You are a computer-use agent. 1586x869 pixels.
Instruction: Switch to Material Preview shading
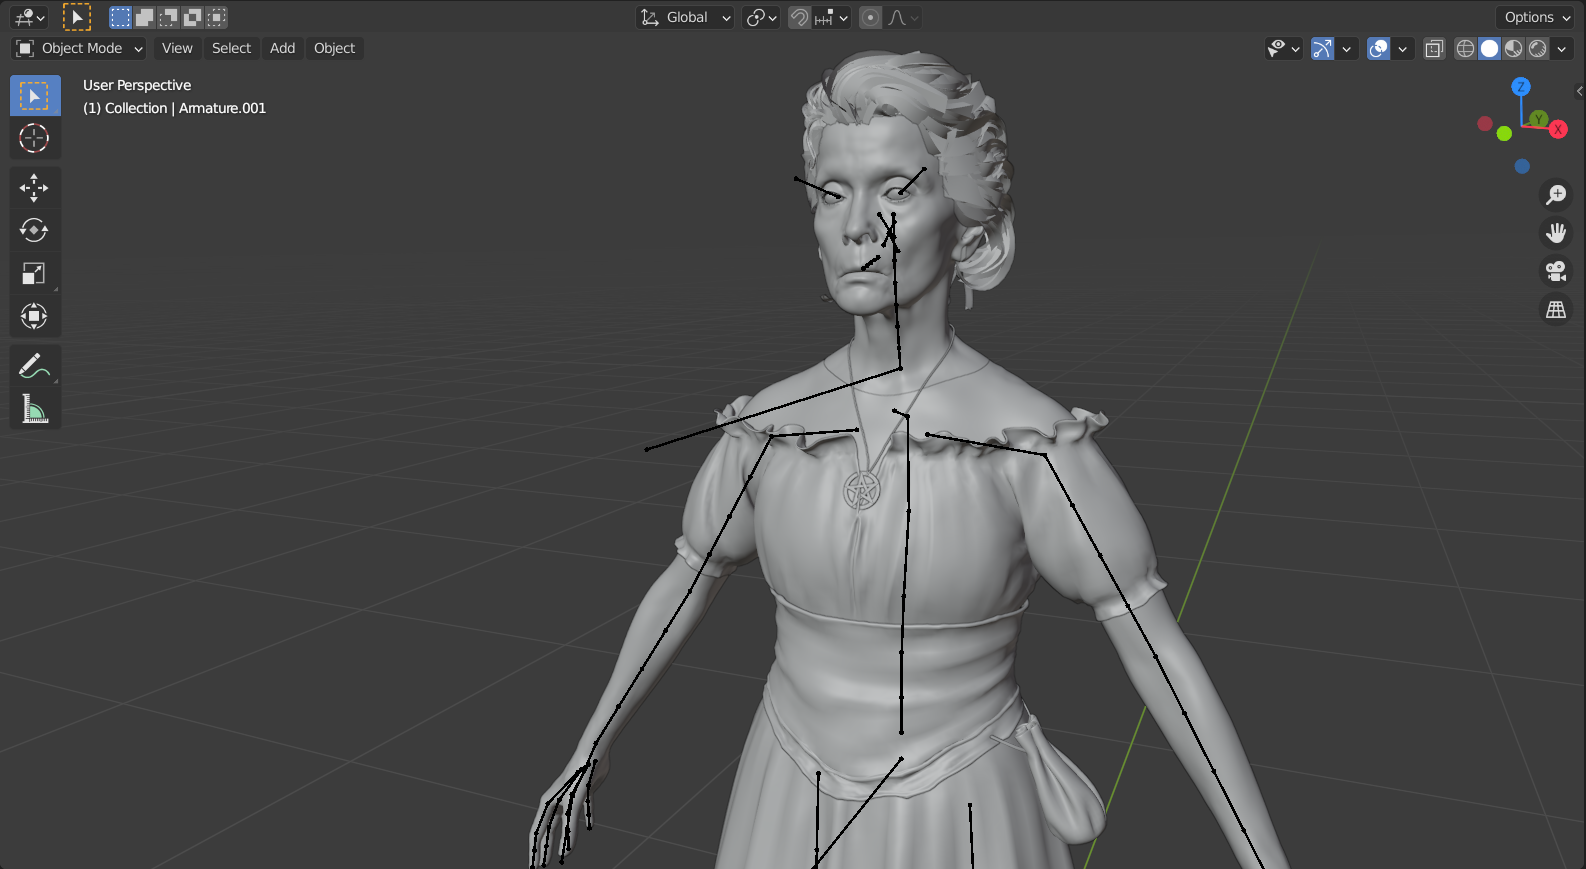pos(1514,48)
